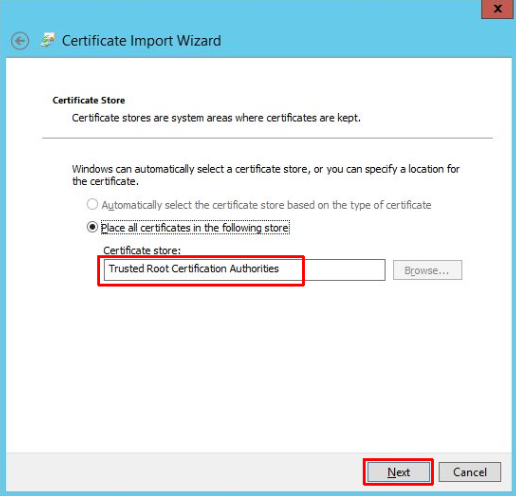The width and height of the screenshot is (516, 496).
Task: Click the empty part of the store field
Action: coord(345,270)
